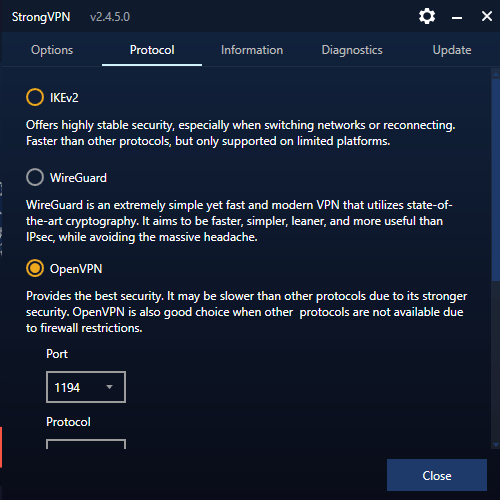Viewport: 500px width, 500px height.
Task: Click the Port dropdown arrow
Action: click(x=109, y=387)
